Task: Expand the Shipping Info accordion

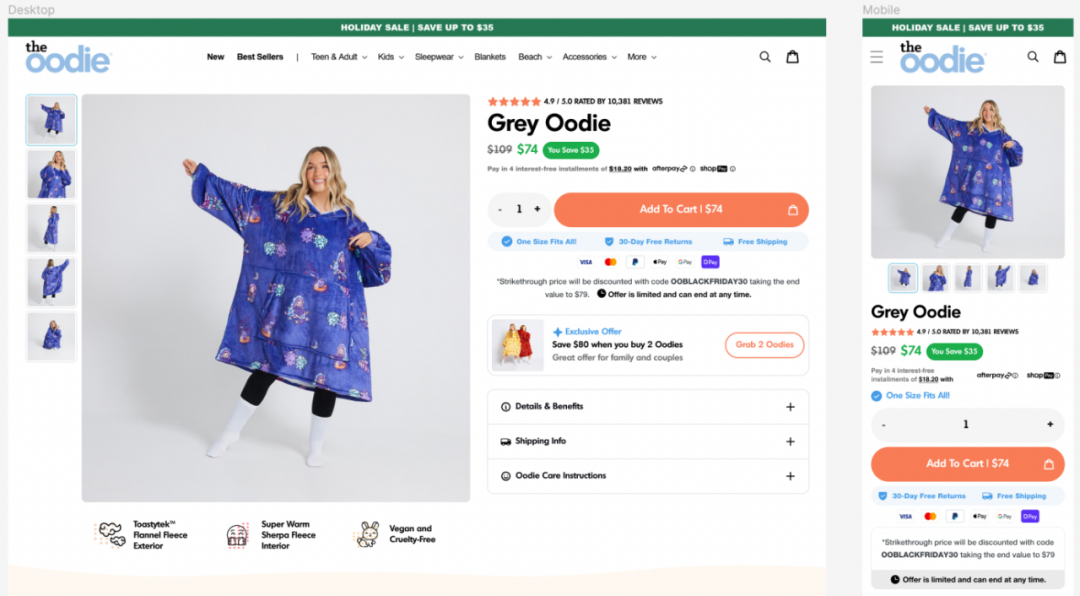Action: pyautogui.click(x=647, y=442)
